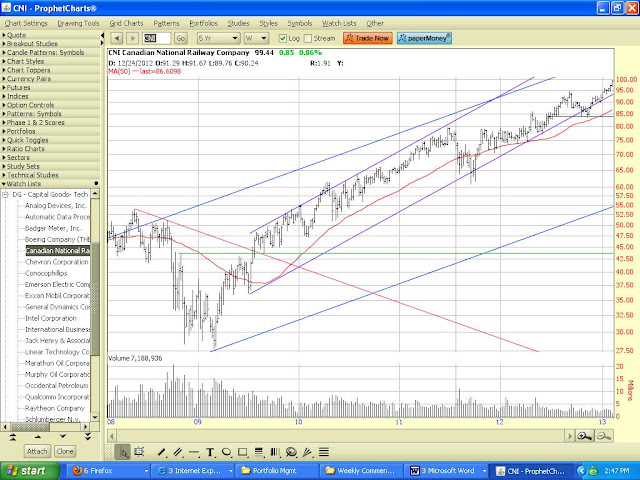This screenshot has height=480, width=640.
Task: Expand the Sectors section
Action: (50, 158)
